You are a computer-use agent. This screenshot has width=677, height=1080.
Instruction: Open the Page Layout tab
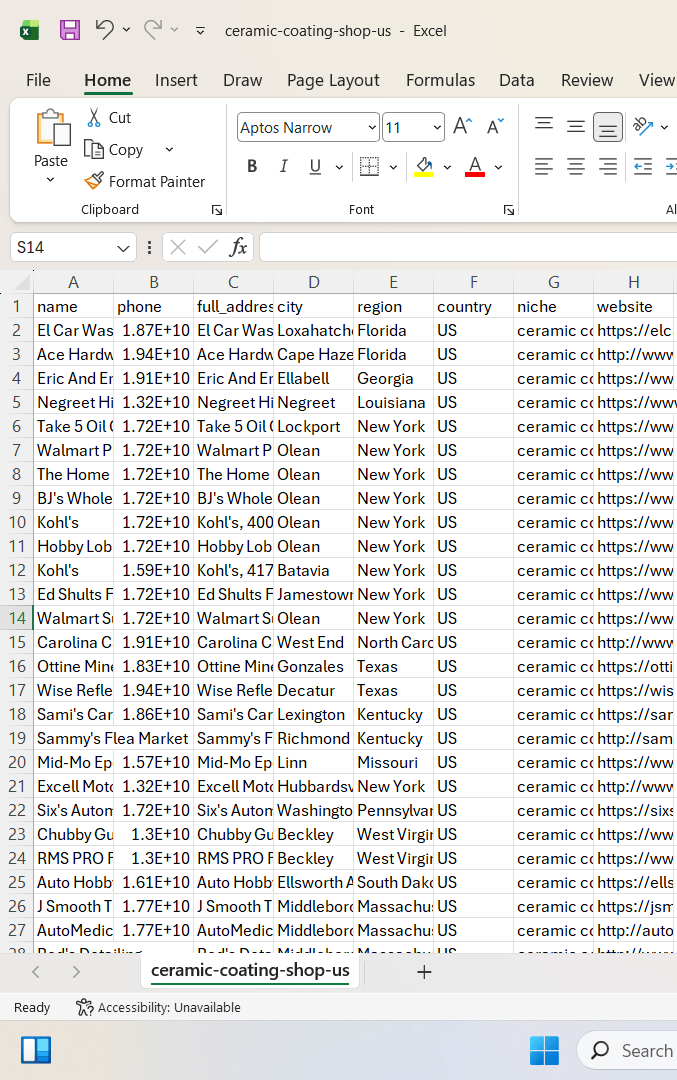(333, 81)
